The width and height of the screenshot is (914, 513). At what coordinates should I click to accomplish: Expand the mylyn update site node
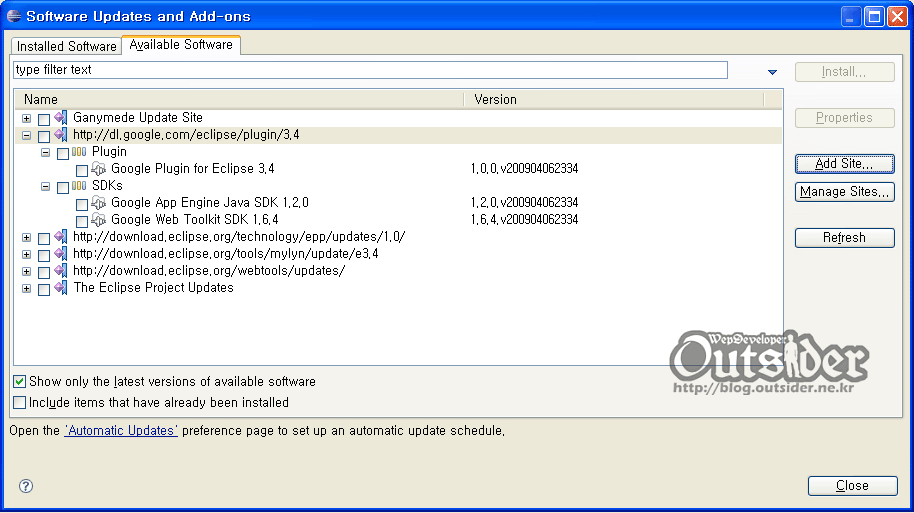point(26,254)
